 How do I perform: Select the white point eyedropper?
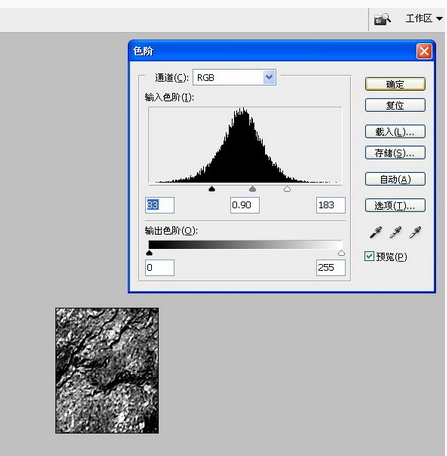[415, 232]
